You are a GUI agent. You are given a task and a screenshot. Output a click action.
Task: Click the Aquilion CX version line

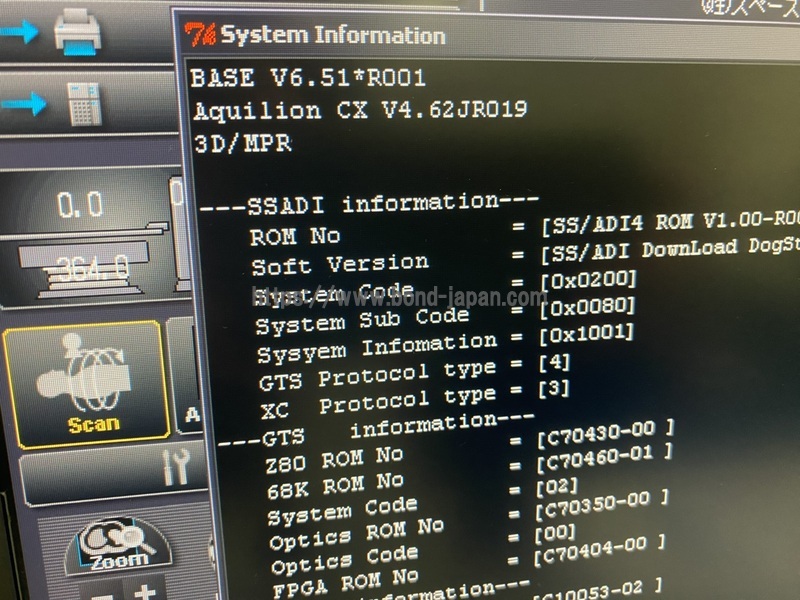coord(360,110)
